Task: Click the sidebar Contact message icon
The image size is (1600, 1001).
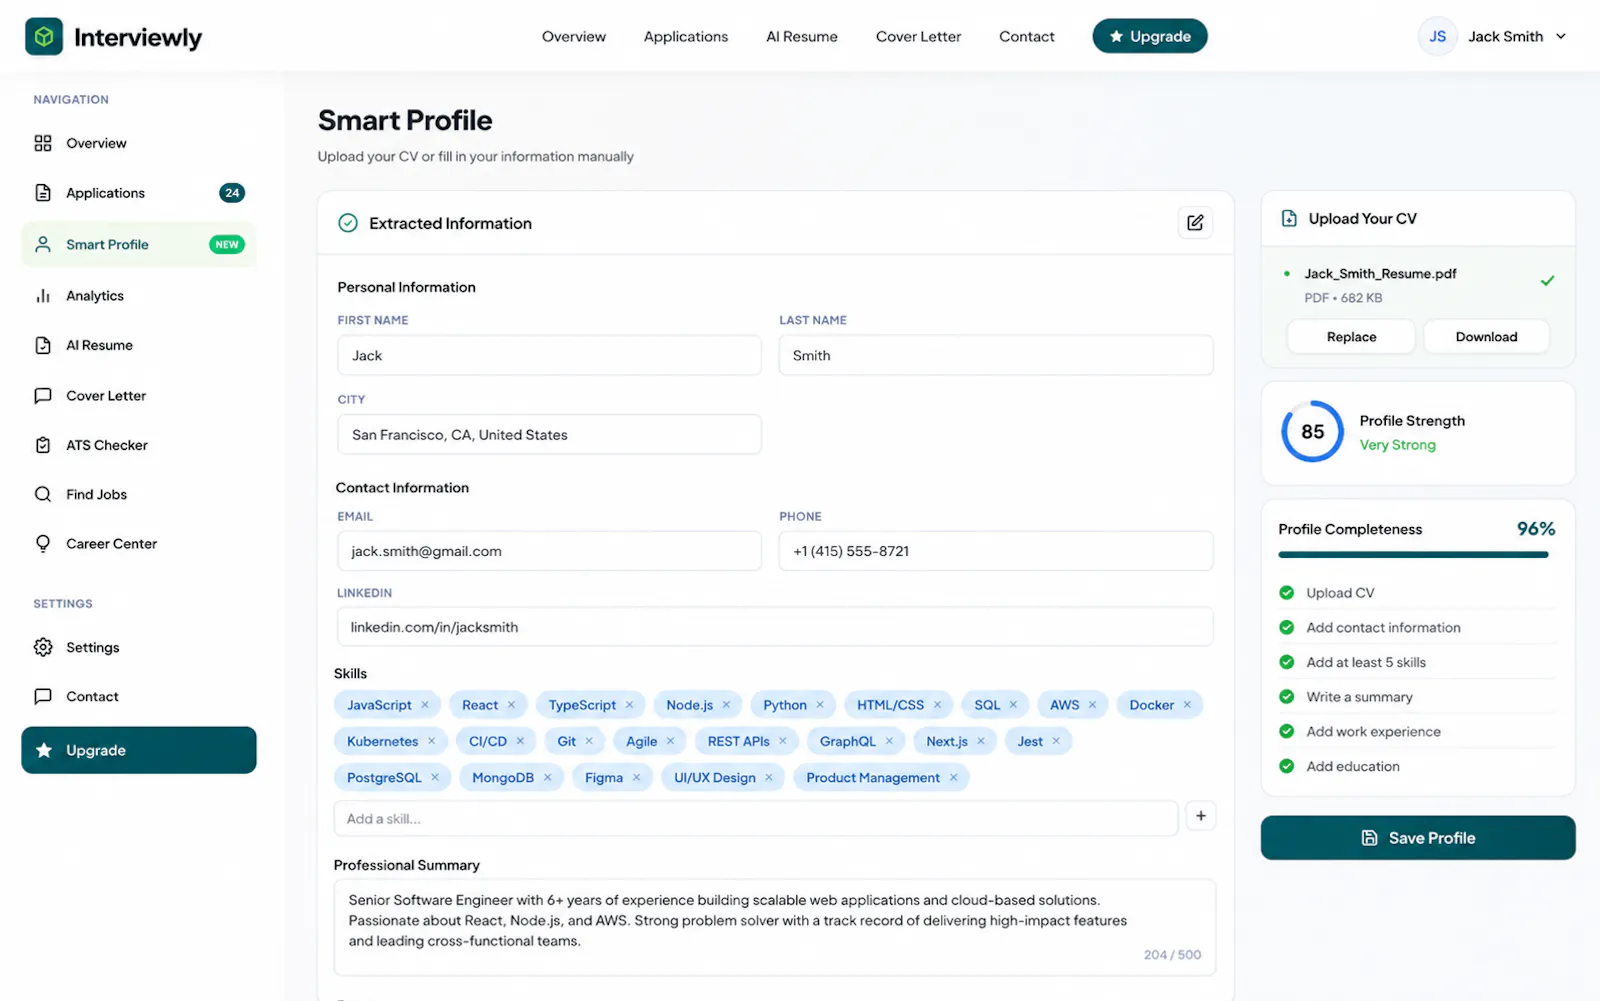Action: 43,696
